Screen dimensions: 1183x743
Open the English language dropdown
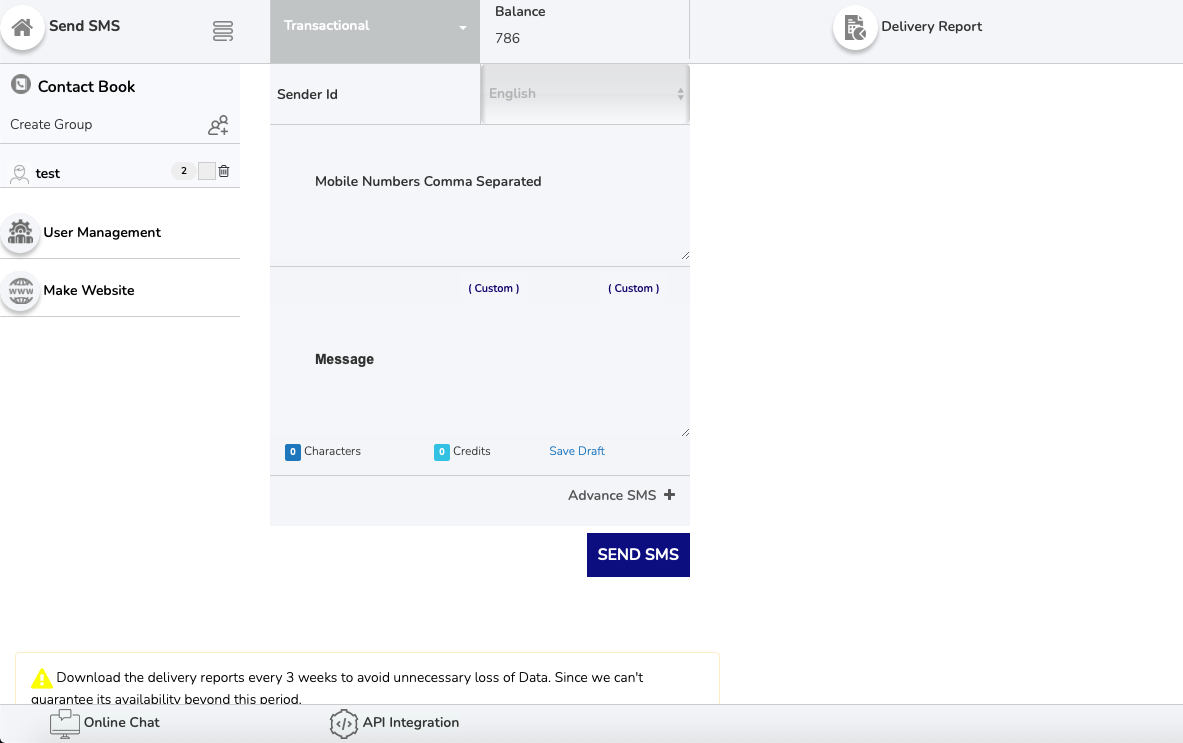pyautogui.click(x=585, y=94)
